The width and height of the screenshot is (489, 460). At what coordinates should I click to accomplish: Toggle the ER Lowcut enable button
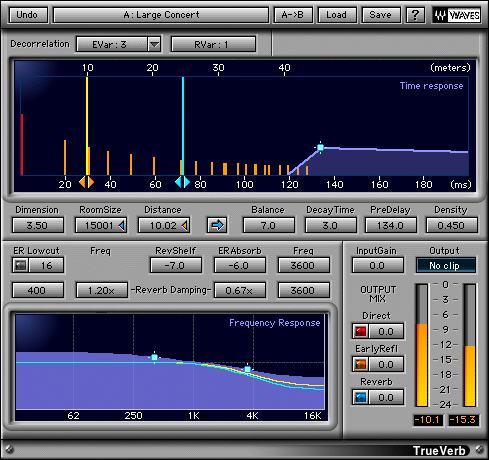(x=20, y=265)
